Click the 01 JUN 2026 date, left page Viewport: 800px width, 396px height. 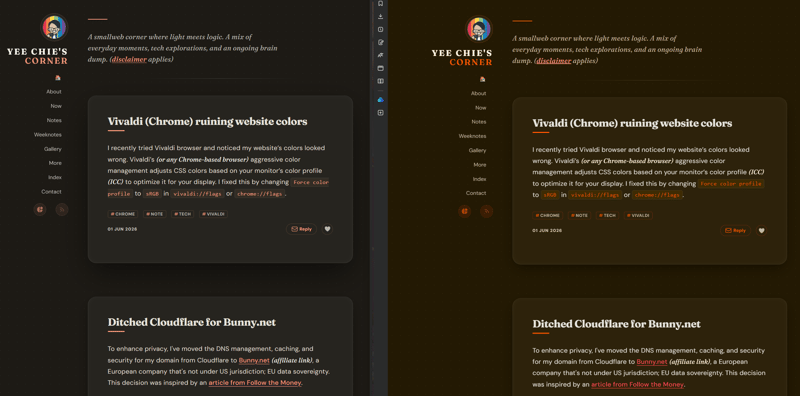(x=122, y=229)
